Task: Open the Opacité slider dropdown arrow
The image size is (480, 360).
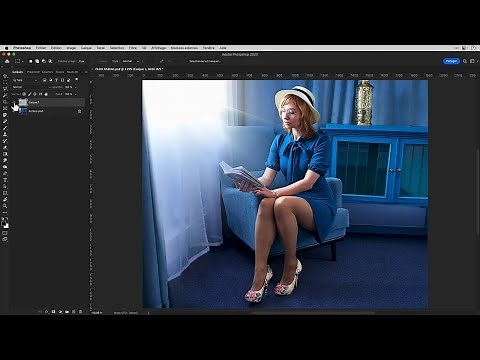Action: click(76, 87)
